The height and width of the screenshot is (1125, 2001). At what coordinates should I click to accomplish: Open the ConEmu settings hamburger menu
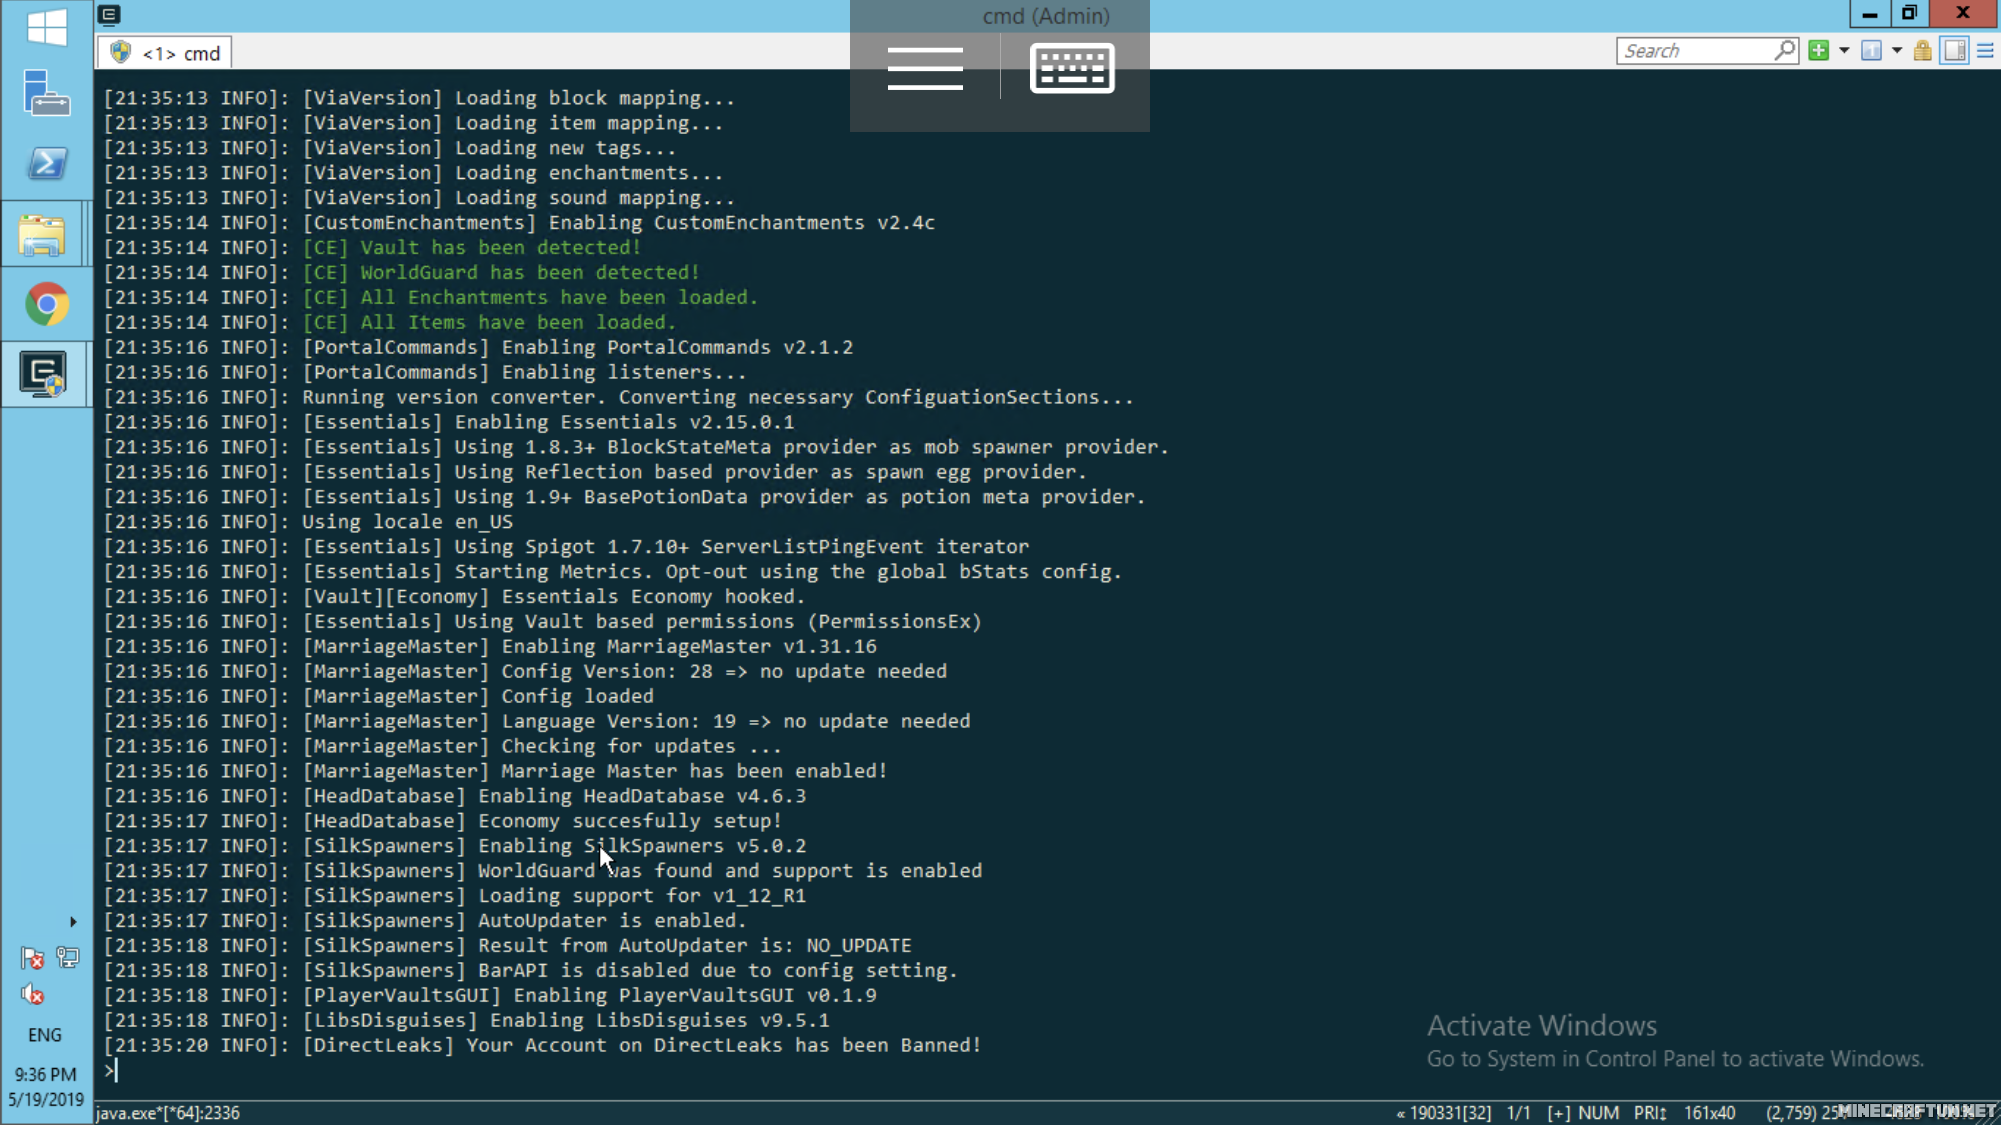click(x=1986, y=51)
